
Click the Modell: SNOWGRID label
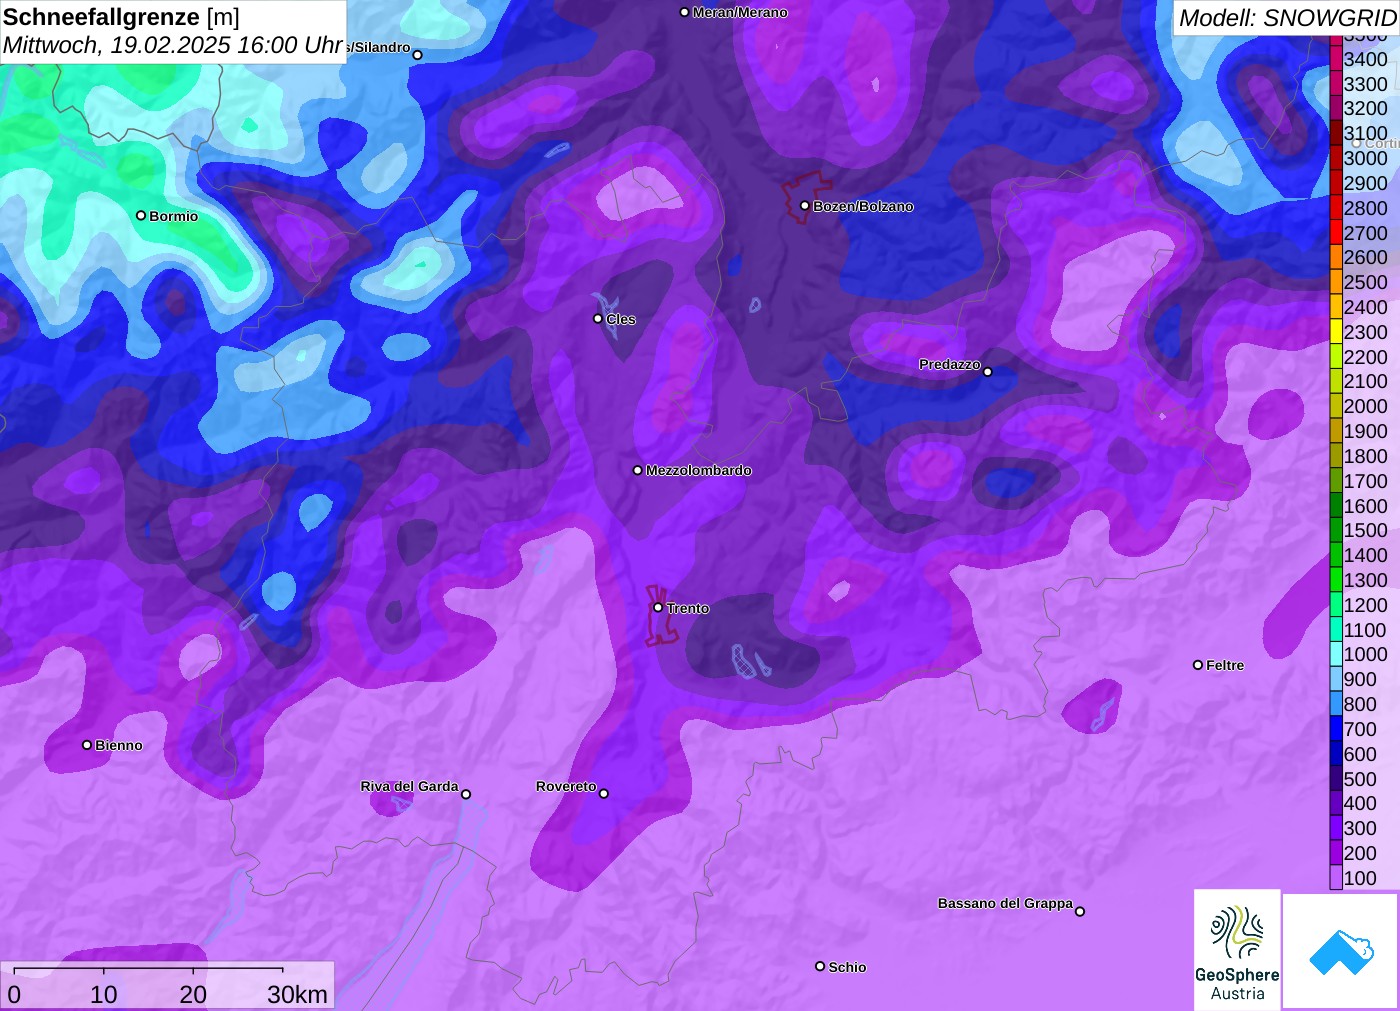point(1287,18)
